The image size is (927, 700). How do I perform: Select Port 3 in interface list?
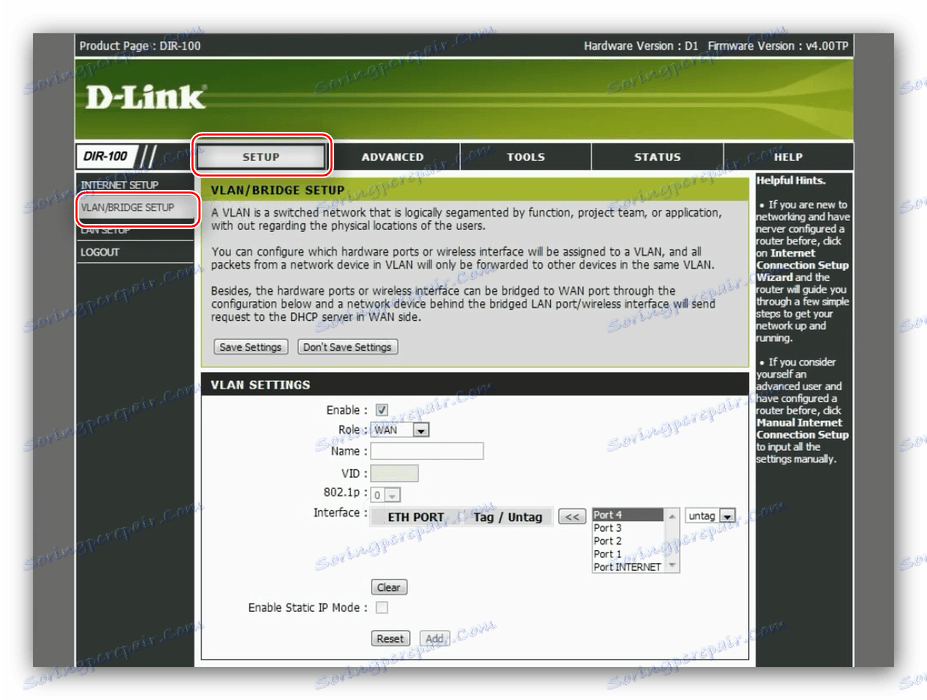(628, 528)
